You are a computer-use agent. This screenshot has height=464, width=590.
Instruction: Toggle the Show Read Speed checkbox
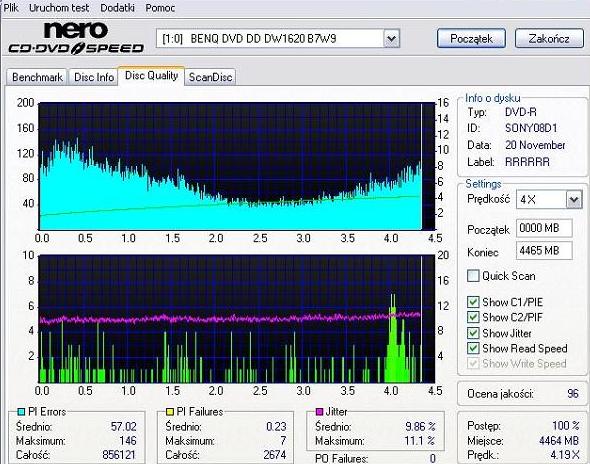pyautogui.click(x=473, y=348)
